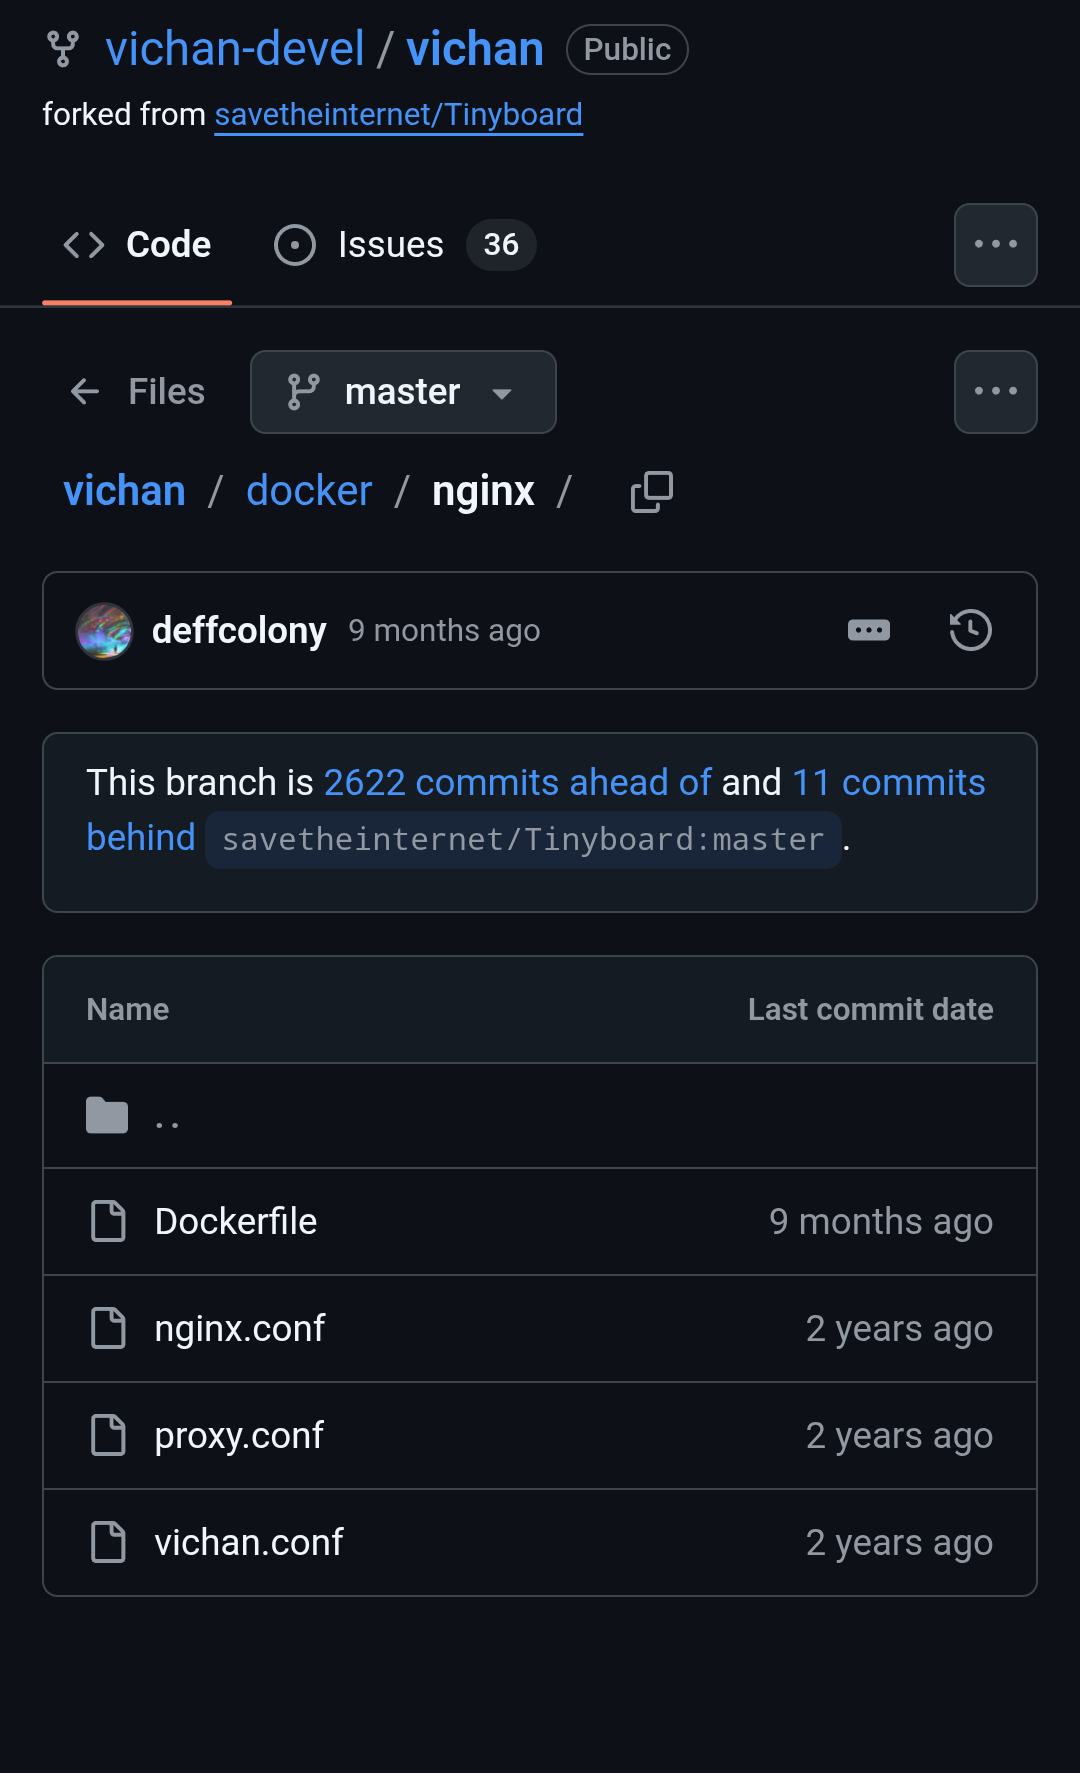Click the parent directory folder icon
Viewport: 1080px width, 1773px height.
(107, 1116)
